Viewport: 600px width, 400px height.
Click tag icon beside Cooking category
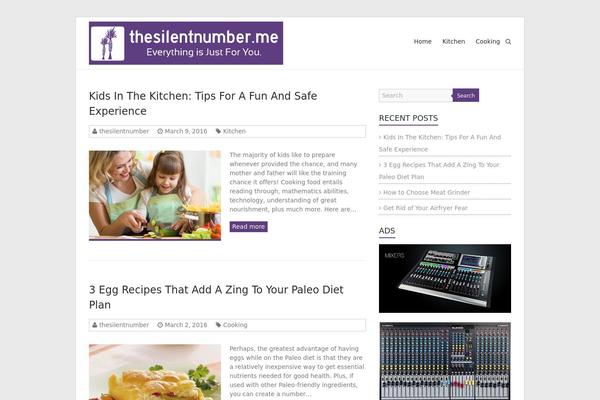[x=218, y=325]
